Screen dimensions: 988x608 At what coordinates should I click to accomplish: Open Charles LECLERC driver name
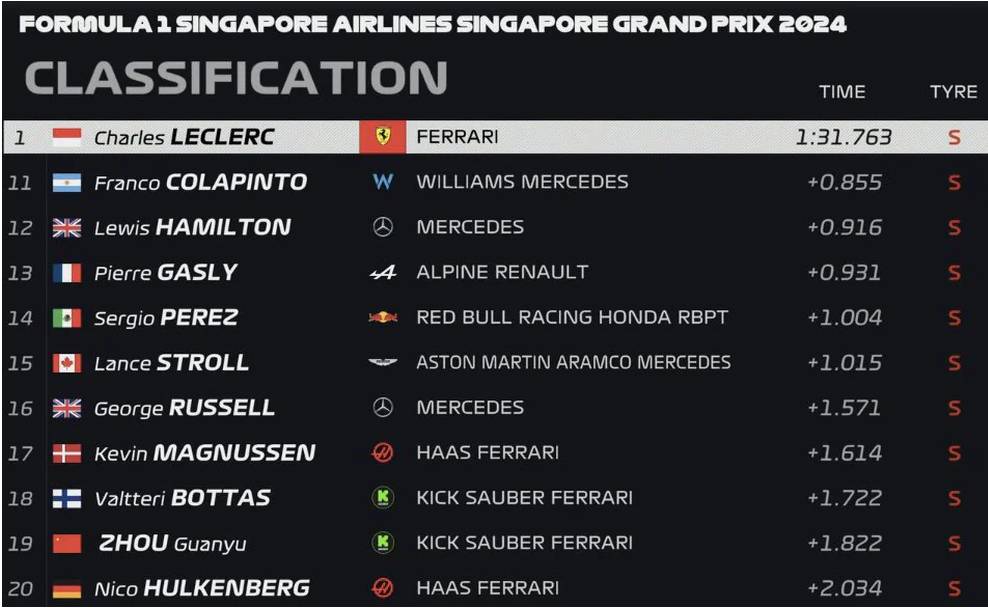[x=184, y=137]
